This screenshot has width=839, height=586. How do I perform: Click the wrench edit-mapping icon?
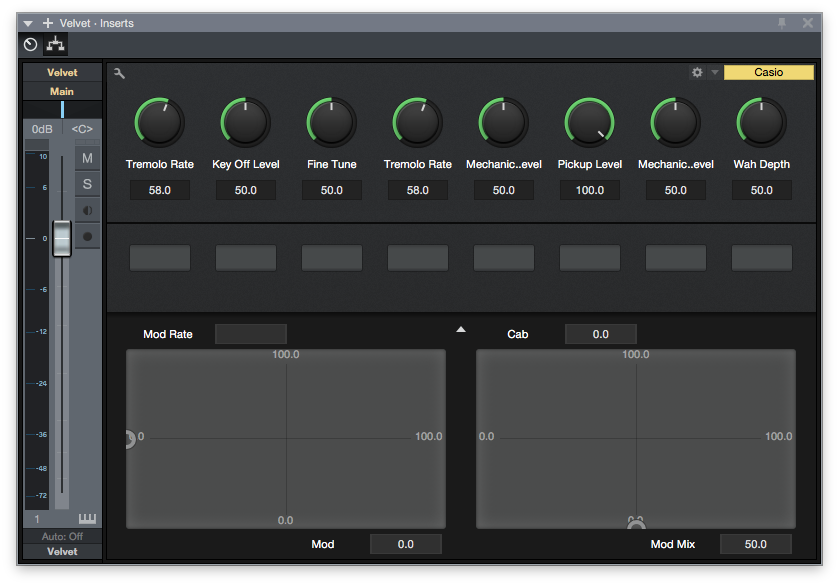pyautogui.click(x=120, y=73)
